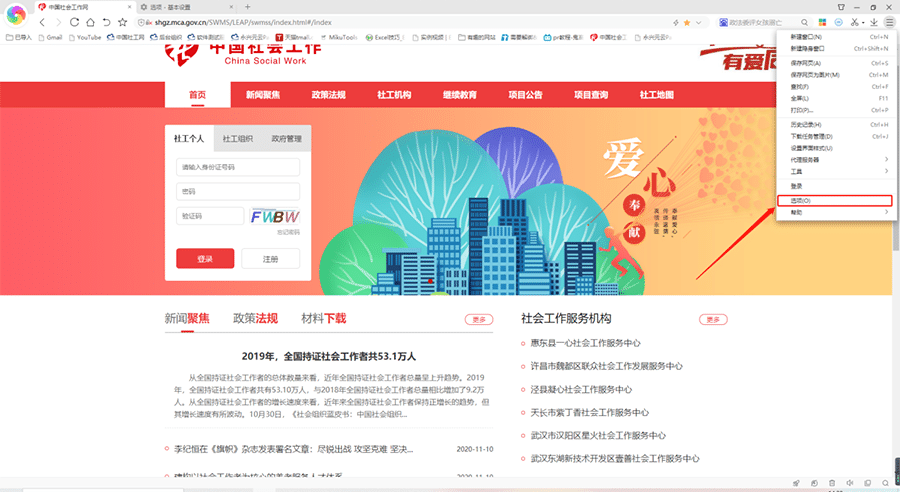Click the ID number input field

point(238,167)
